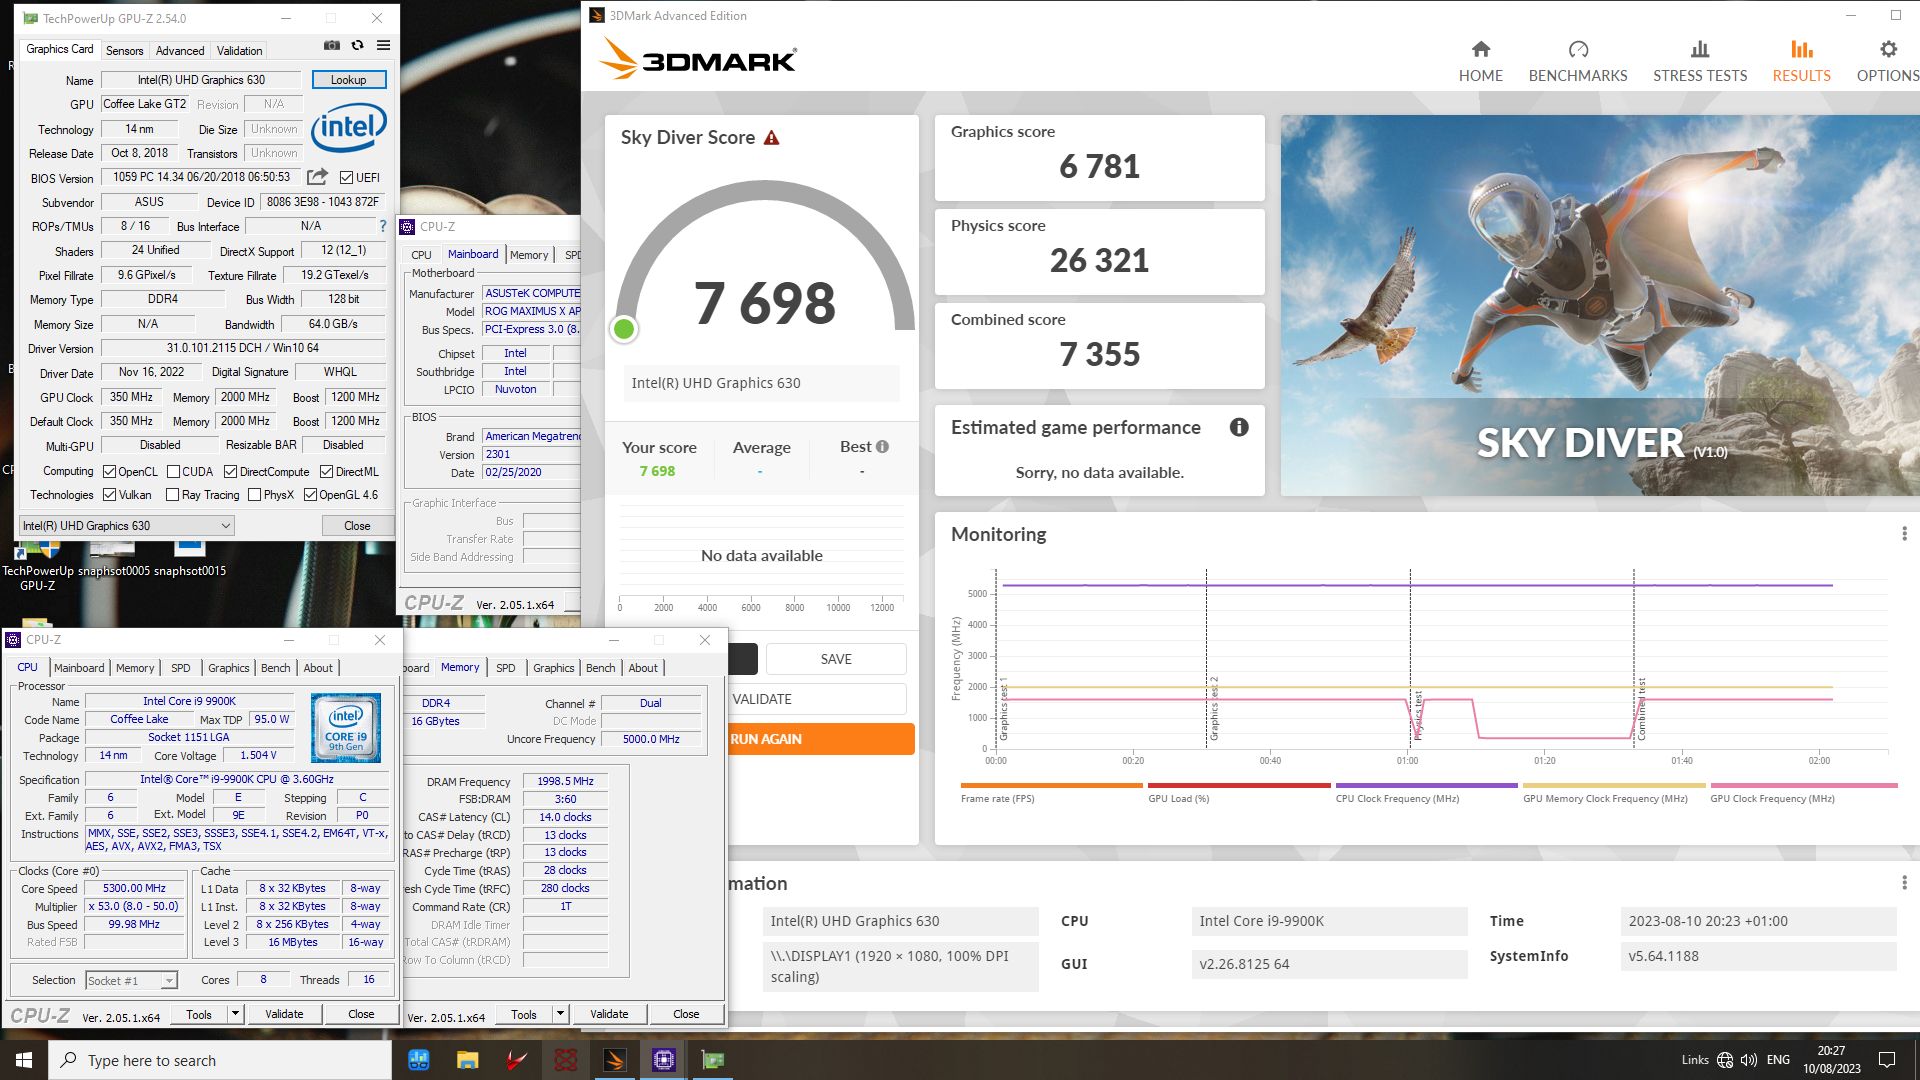Select SPD tab in CPU-Z Memory window
This screenshot has width=1920, height=1080.
(506, 668)
